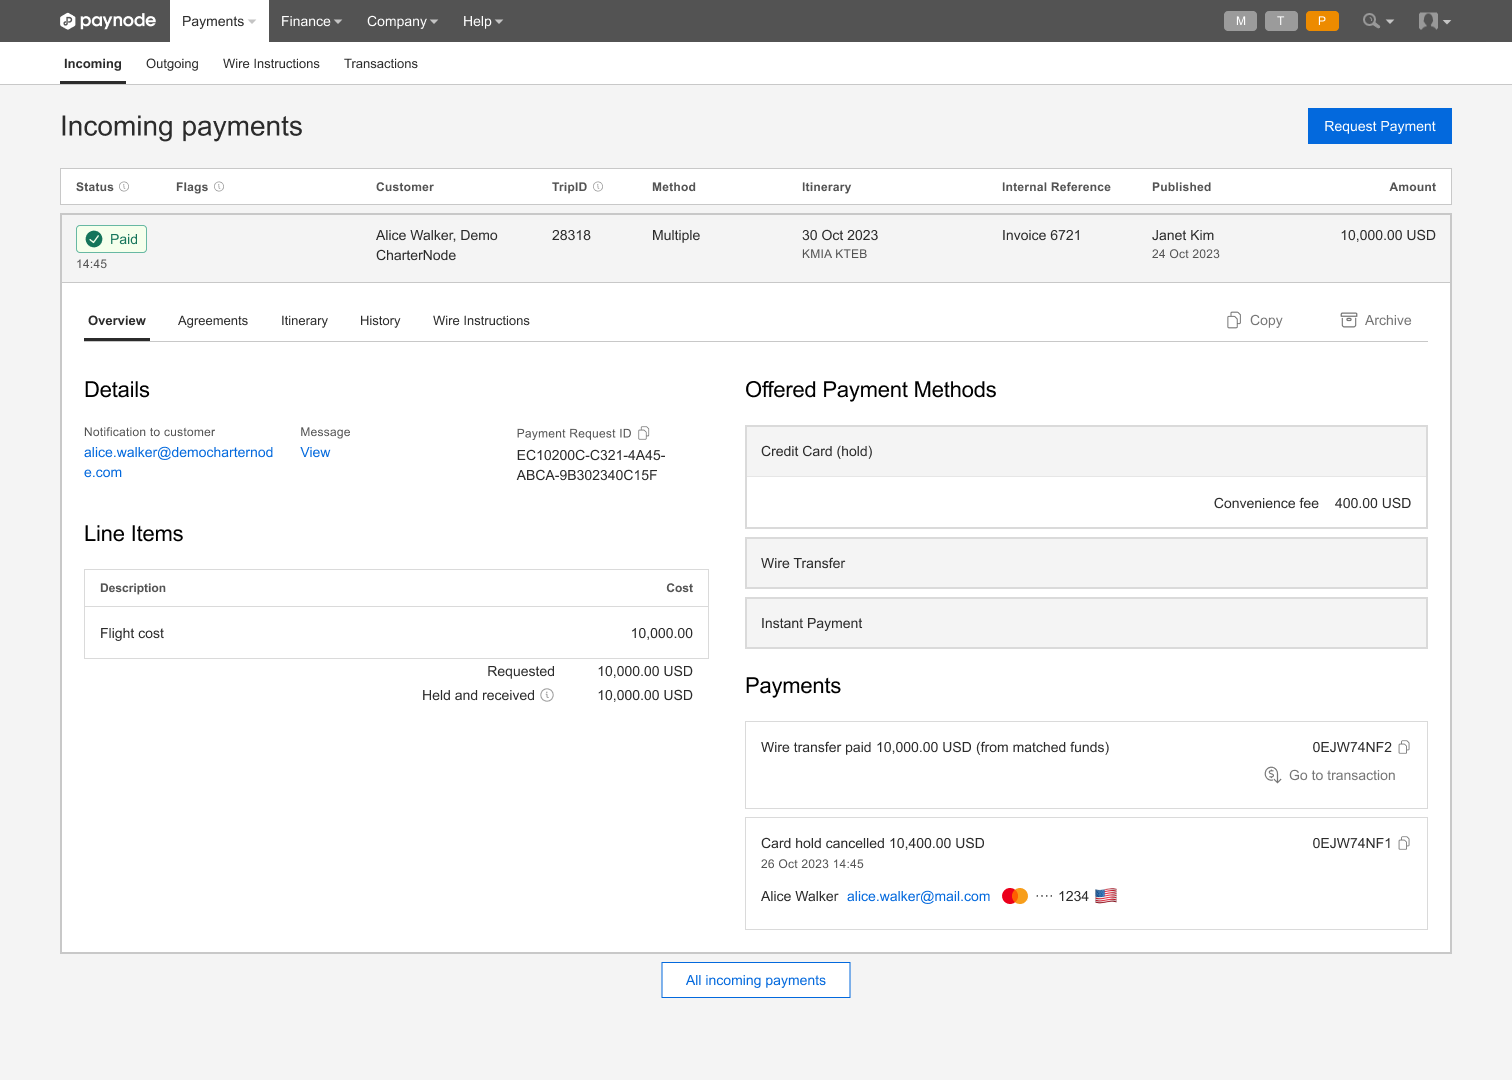The image size is (1512, 1080).
Task: Expand the Credit Card (hold) method
Action: pos(1086,451)
